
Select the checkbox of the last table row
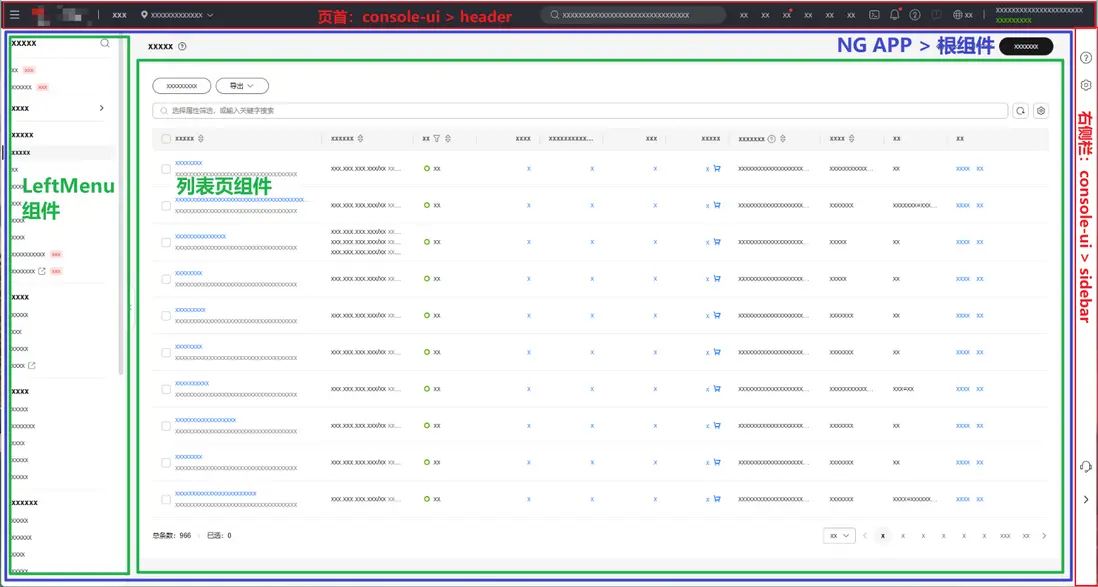pyautogui.click(x=166, y=499)
